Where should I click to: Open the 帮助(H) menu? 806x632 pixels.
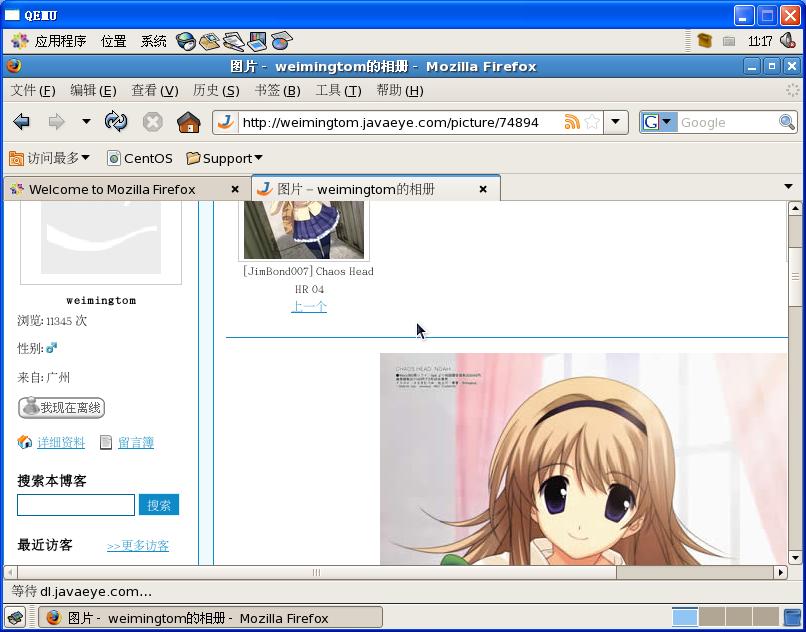pos(399,91)
